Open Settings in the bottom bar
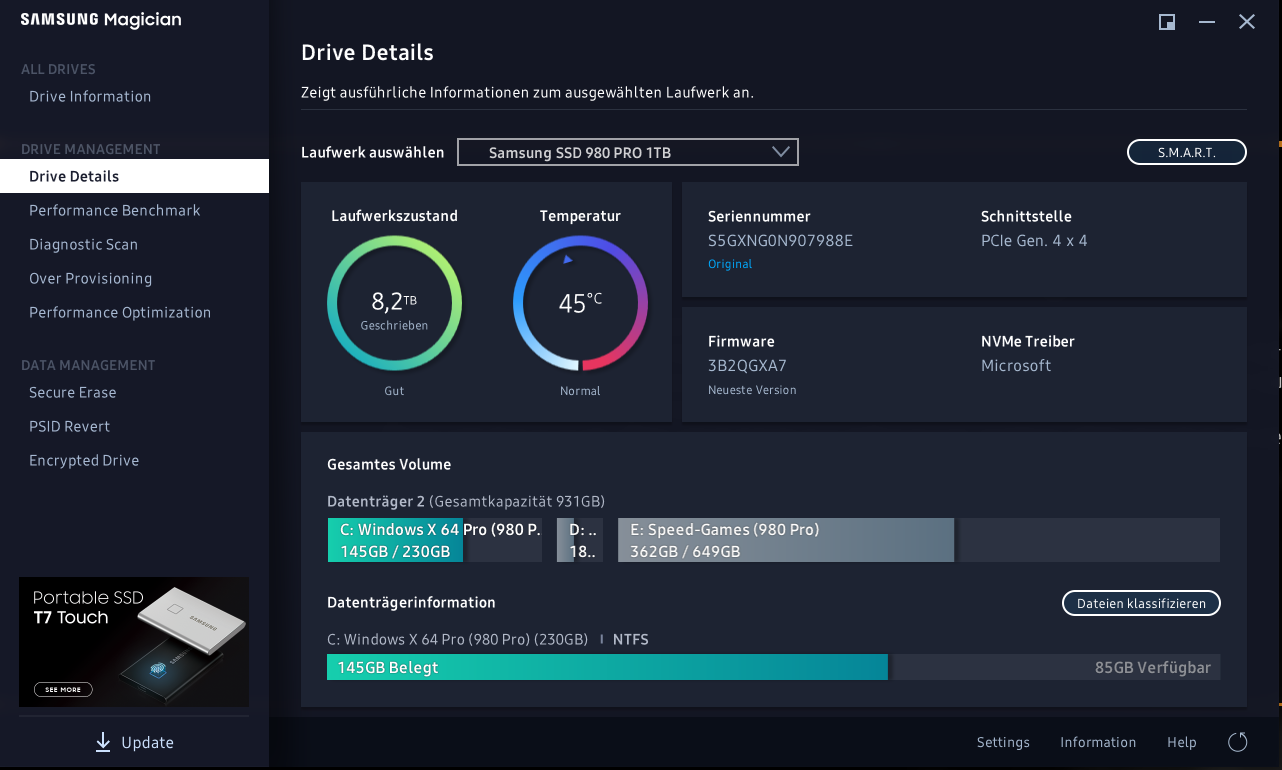 1003,742
